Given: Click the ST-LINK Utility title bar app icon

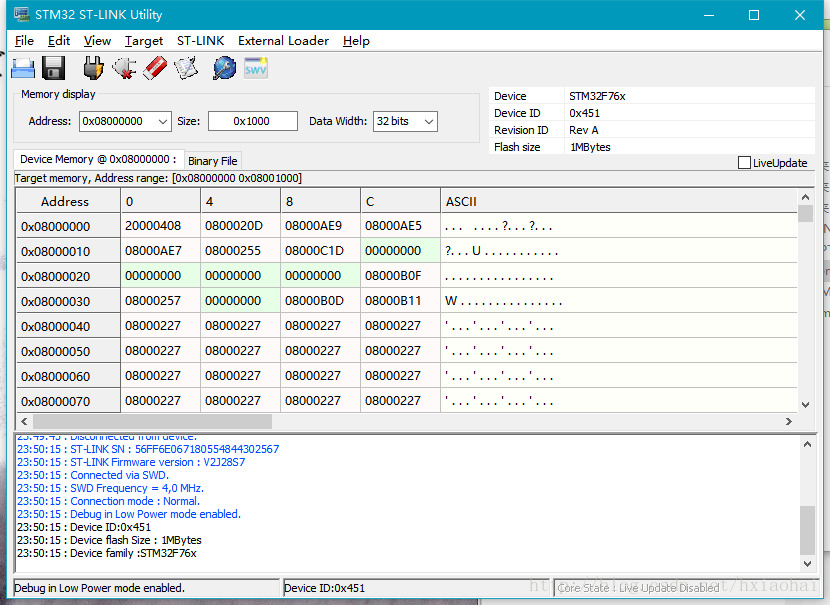Looking at the screenshot, I should coord(21,14).
